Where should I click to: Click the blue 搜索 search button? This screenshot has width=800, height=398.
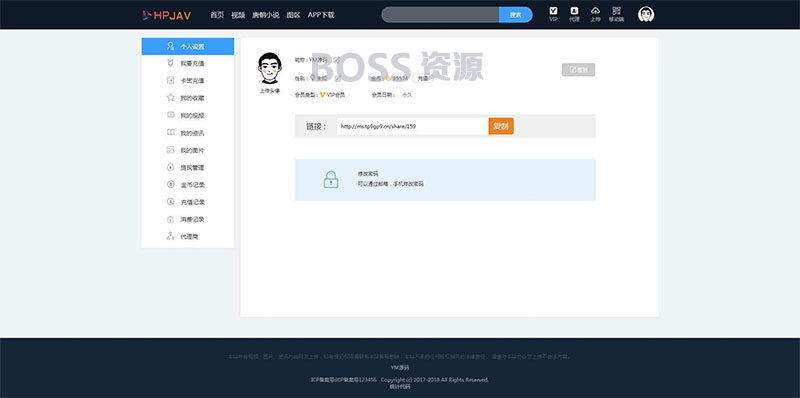click(x=515, y=15)
